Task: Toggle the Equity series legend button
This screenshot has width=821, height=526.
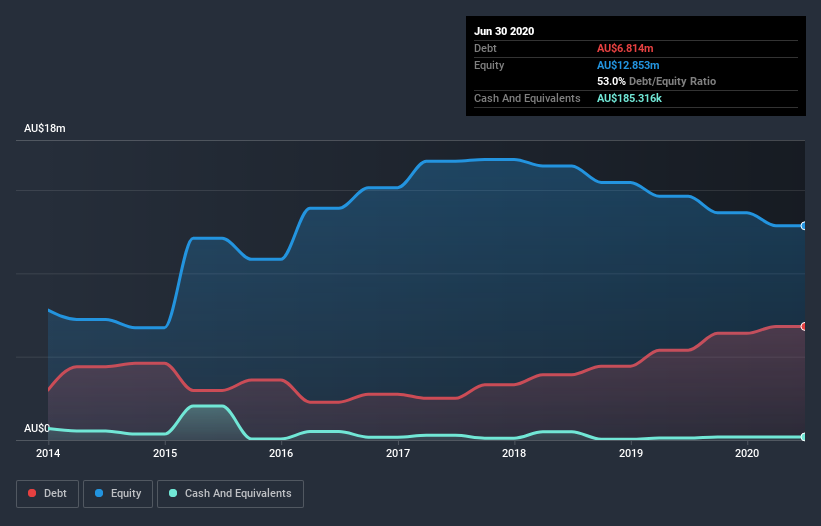Action: (x=118, y=494)
